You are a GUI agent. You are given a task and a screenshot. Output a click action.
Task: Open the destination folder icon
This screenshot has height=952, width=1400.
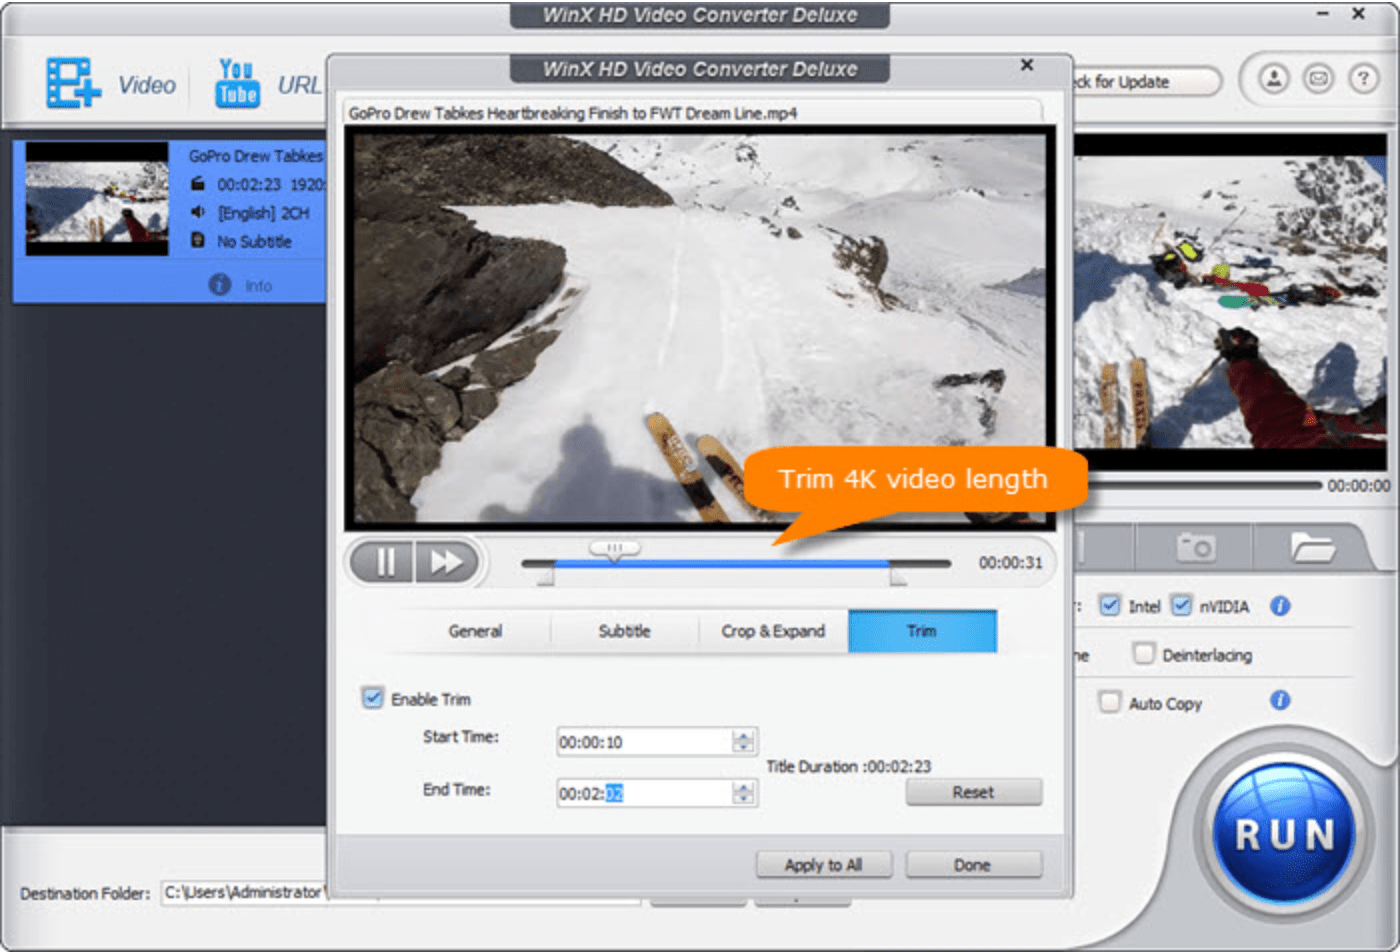(x=1312, y=547)
